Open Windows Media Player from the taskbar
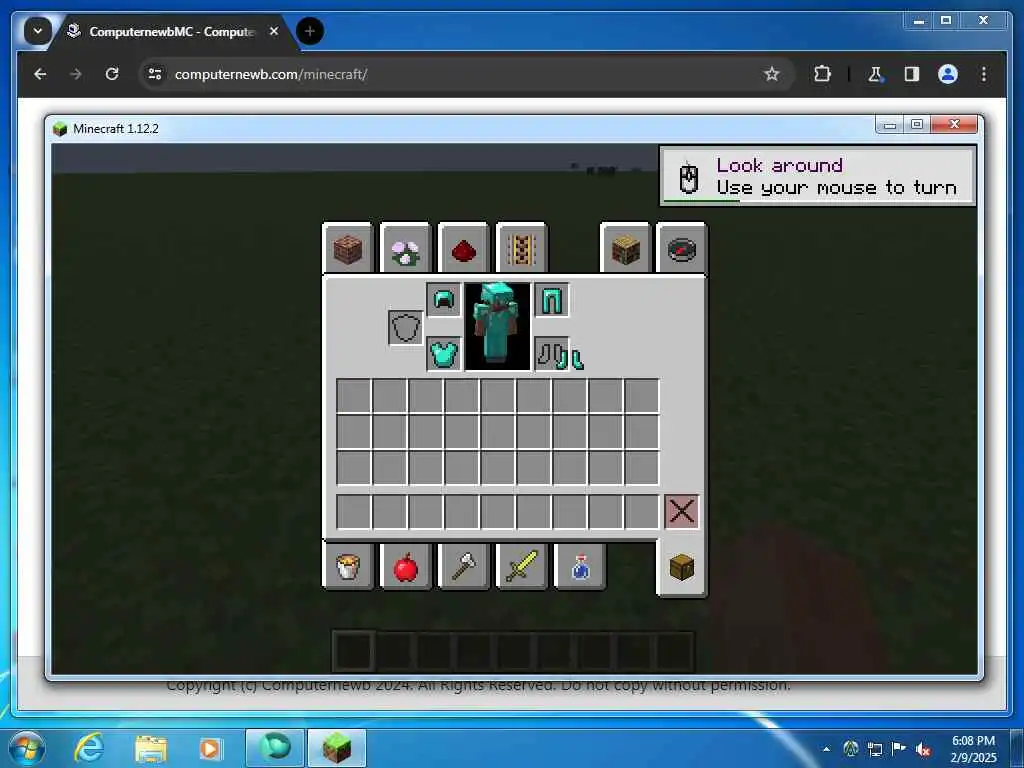Screen dimensions: 1024x768 point(210,748)
